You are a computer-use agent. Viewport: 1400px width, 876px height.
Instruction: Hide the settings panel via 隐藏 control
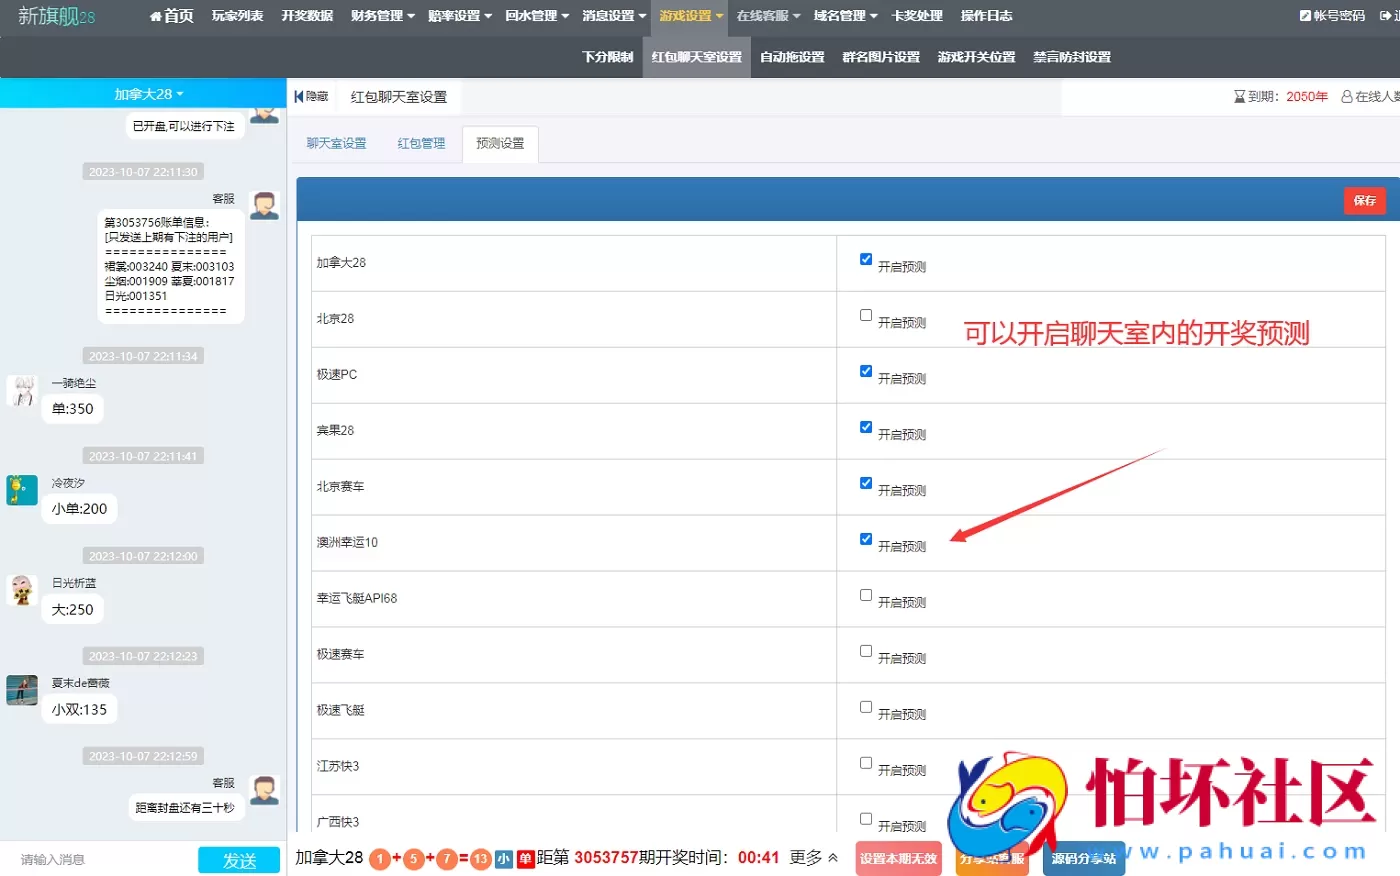click(312, 96)
